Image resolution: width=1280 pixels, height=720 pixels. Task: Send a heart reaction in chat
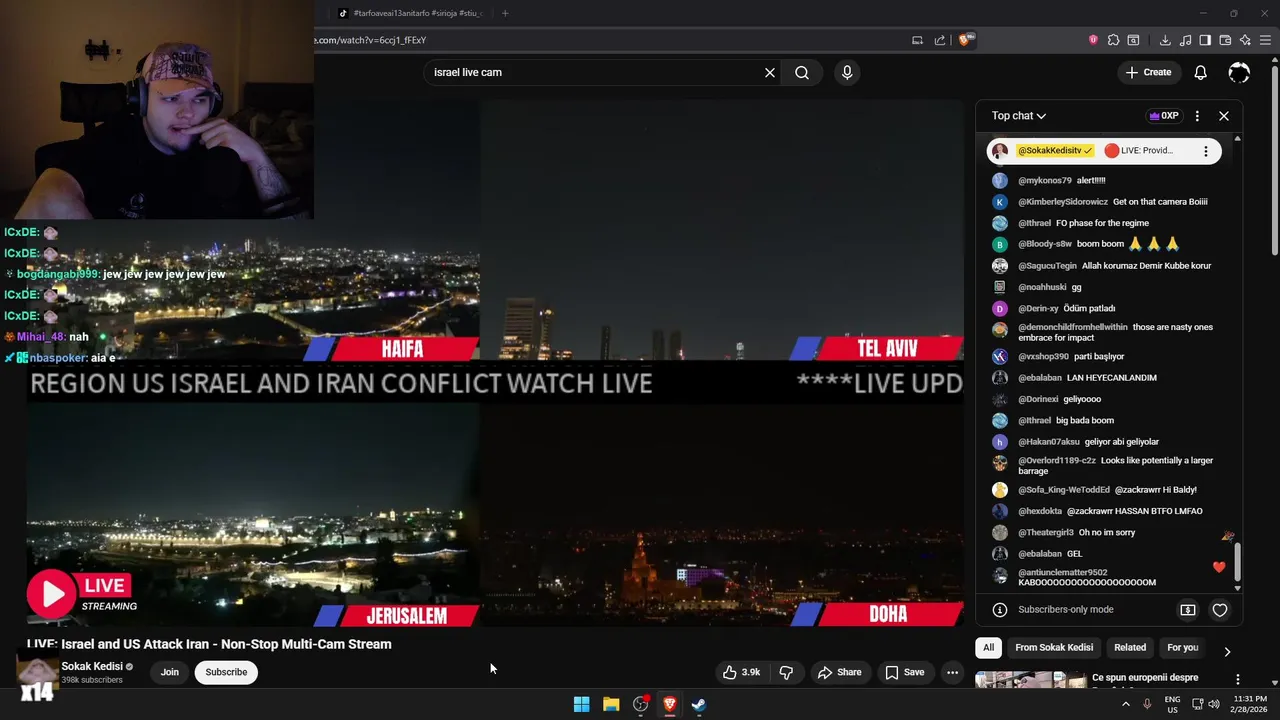[x=1220, y=610]
